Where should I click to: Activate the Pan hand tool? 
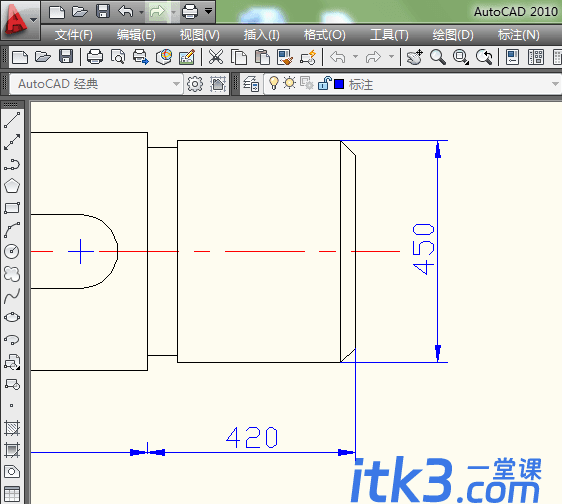pyautogui.click(x=415, y=57)
